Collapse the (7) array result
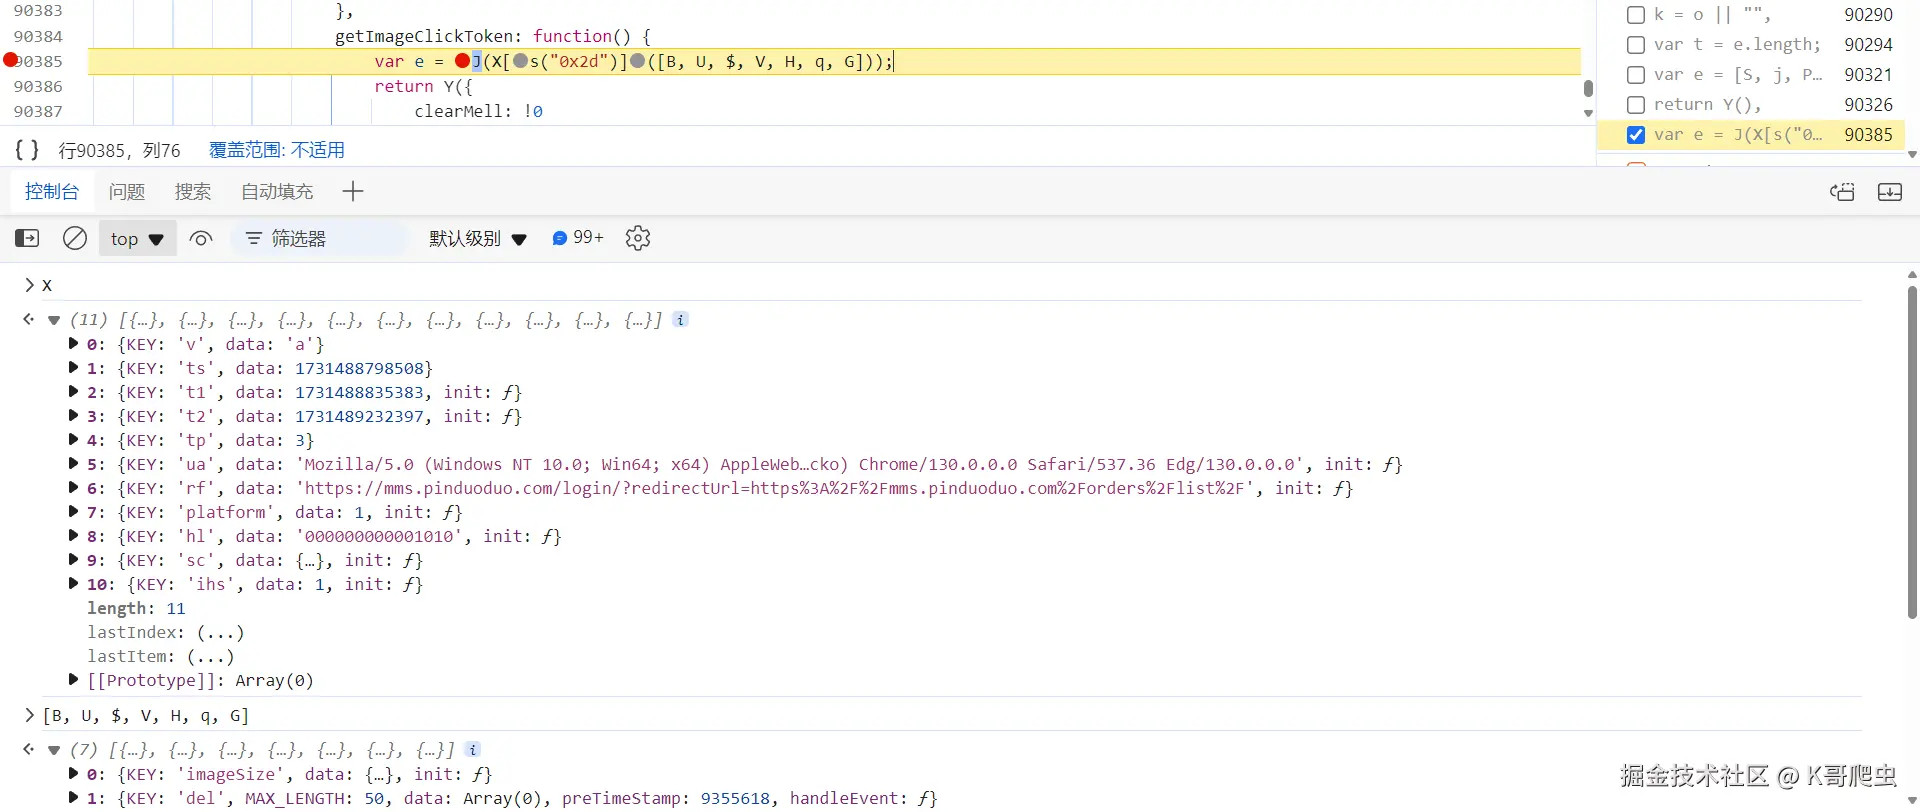Image resolution: width=1920 pixels, height=812 pixels. point(54,750)
